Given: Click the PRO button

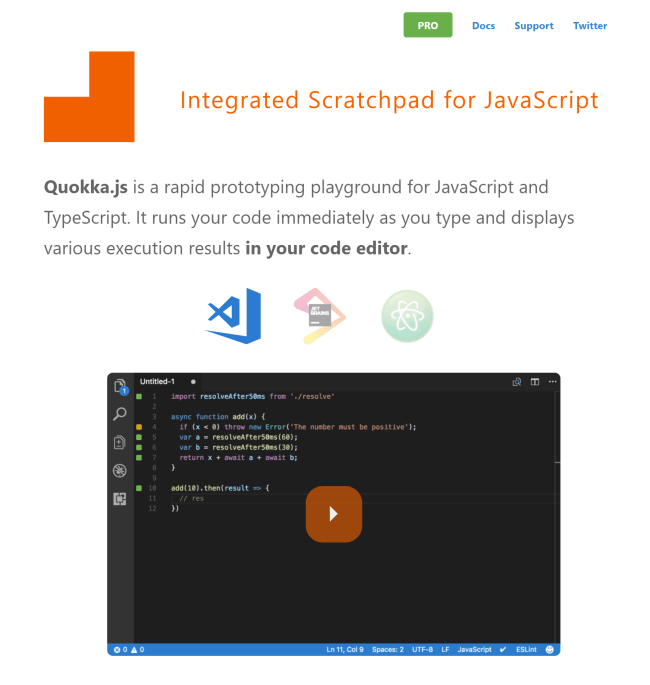Looking at the screenshot, I should (428, 25).
